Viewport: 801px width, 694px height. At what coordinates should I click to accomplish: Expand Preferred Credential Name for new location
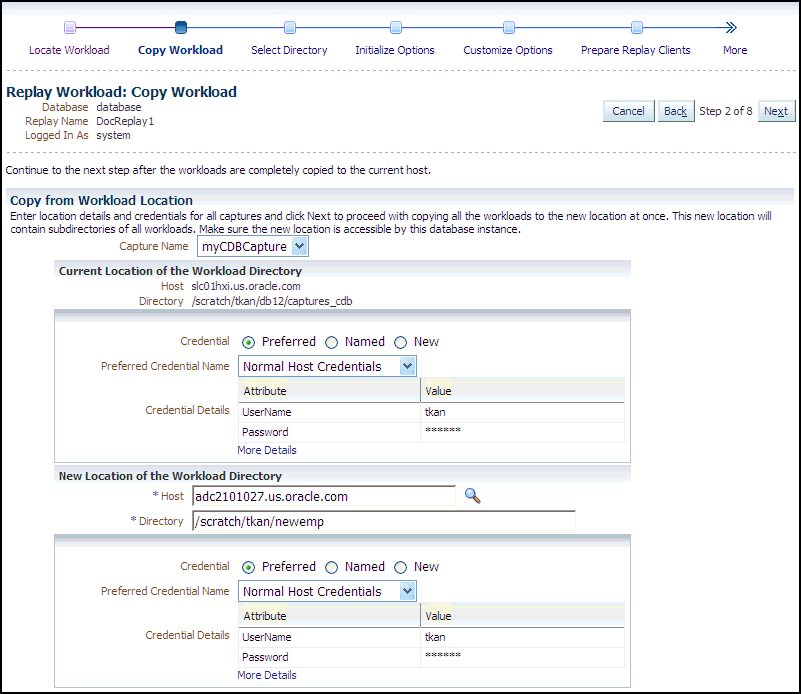406,592
